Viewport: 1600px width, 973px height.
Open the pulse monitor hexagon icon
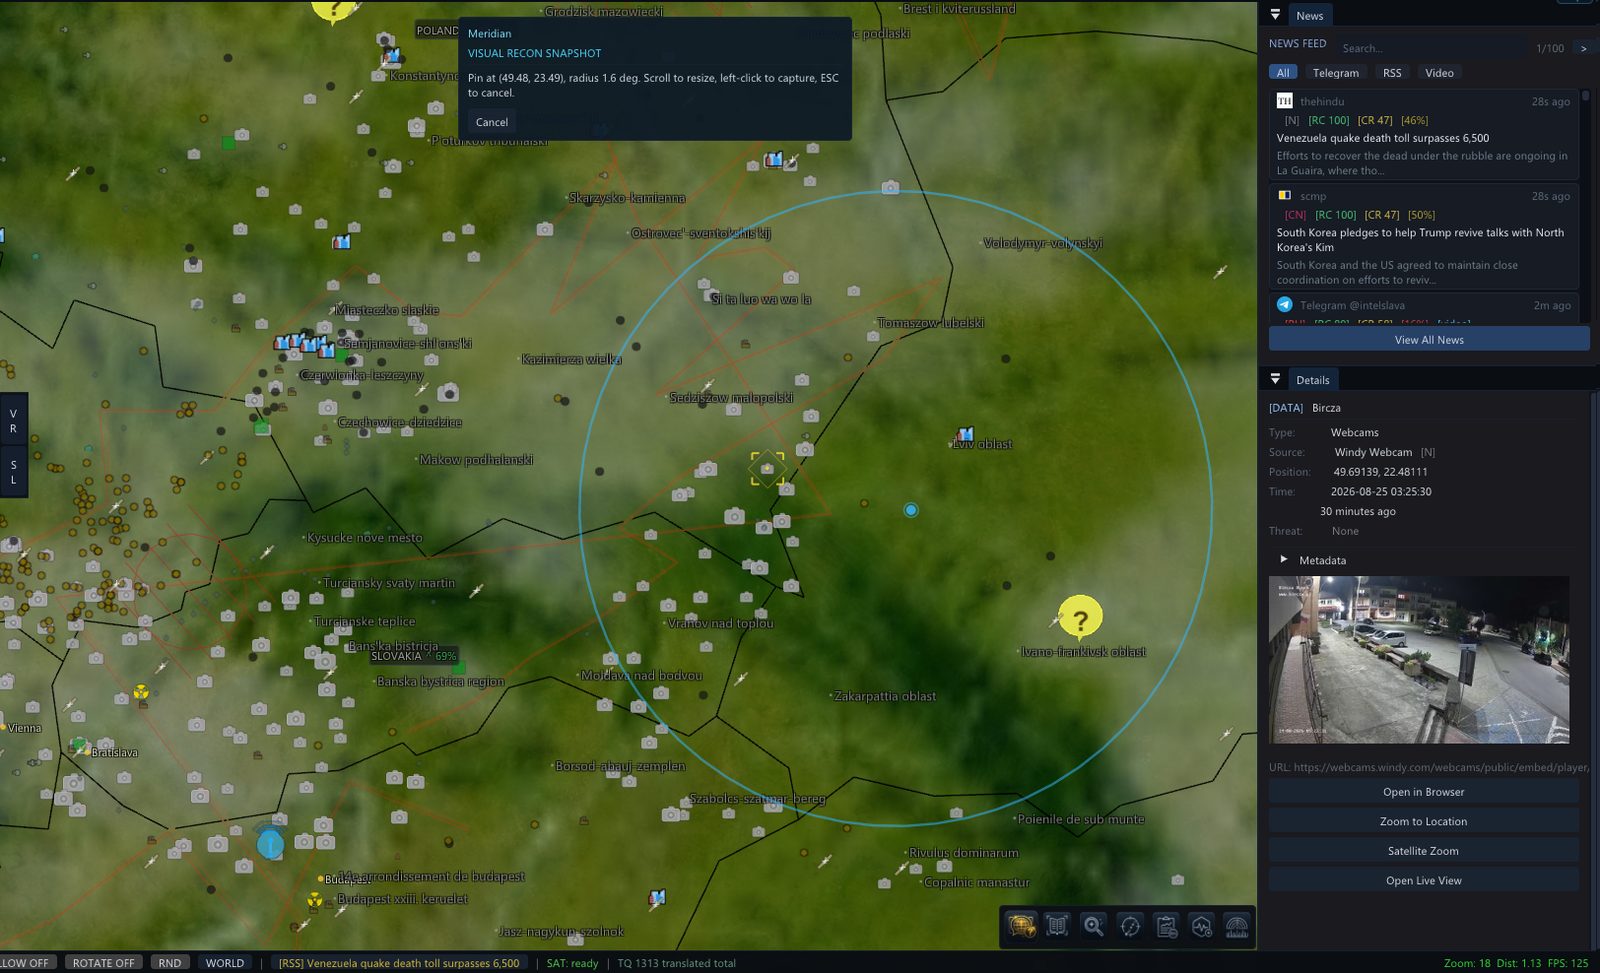1202,926
